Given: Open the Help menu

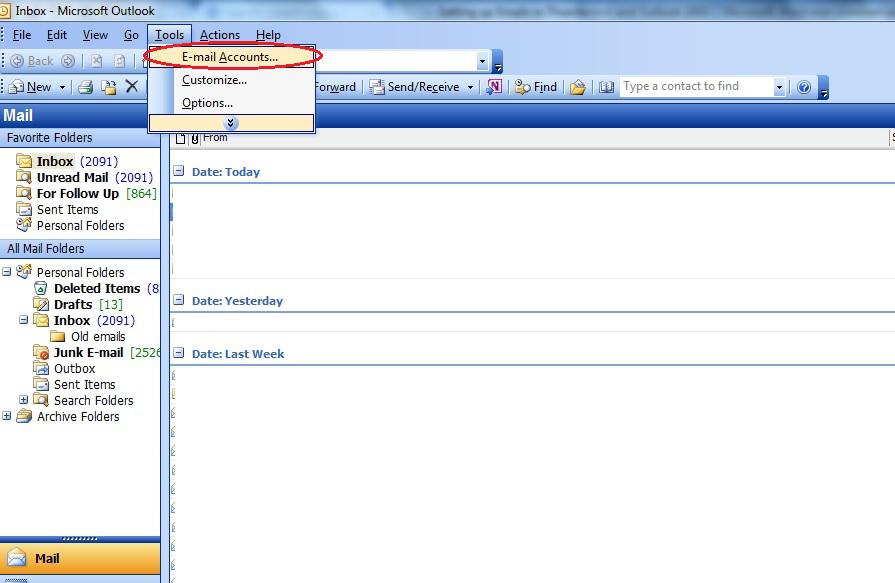Looking at the screenshot, I should [268, 35].
